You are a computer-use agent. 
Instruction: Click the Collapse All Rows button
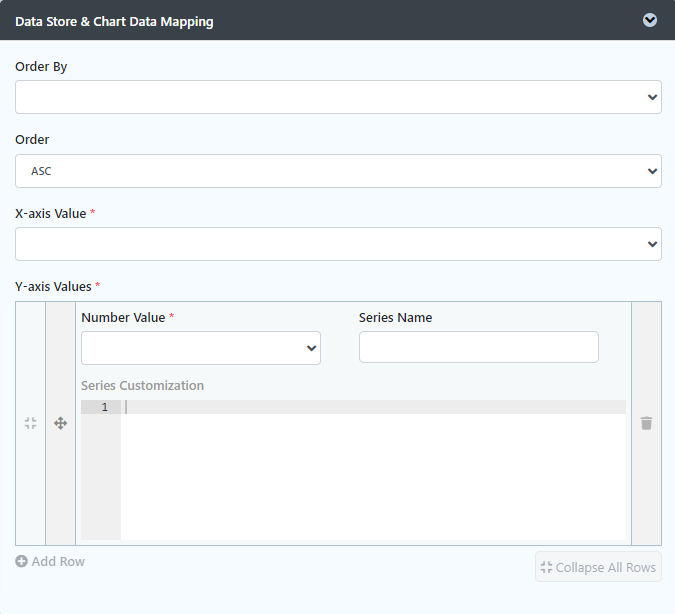point(598,567)
